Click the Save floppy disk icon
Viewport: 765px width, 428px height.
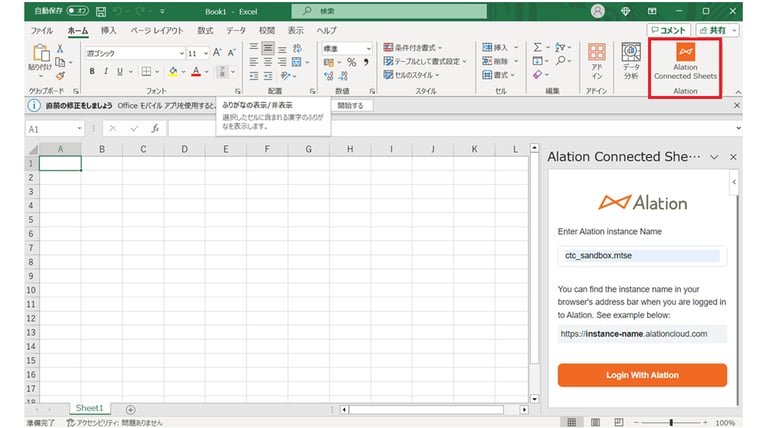pyautogui.click(x=101, y=11)
